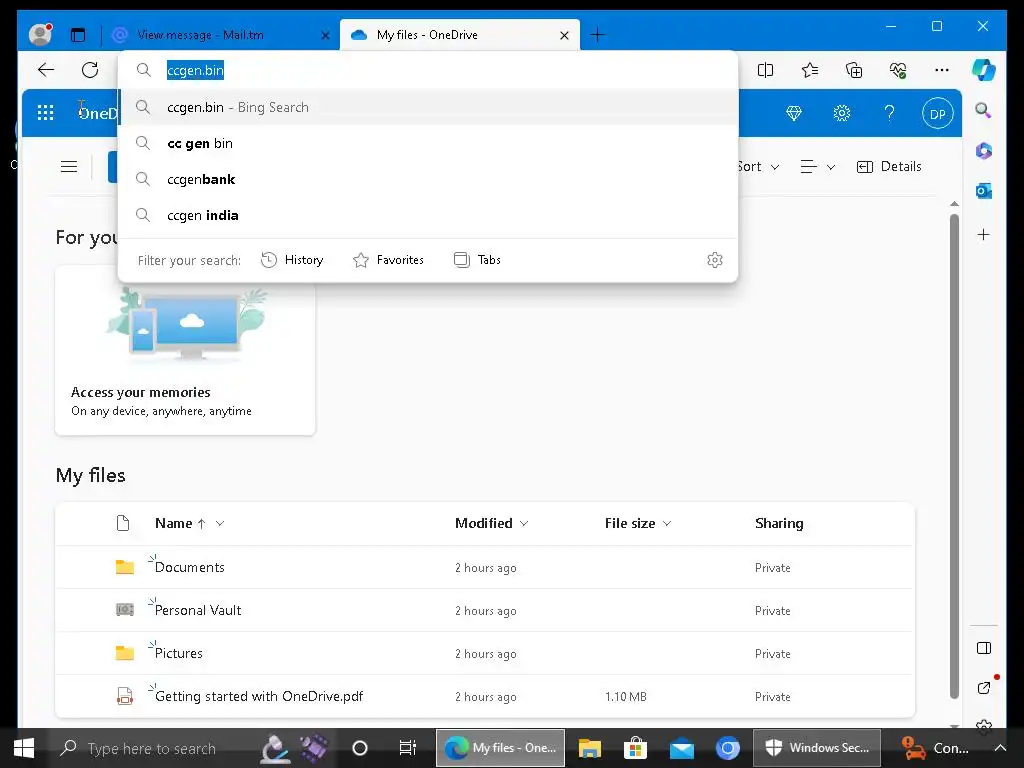This screenshot has height=768, width=1024.
Task: Click the page vertical scrollbar thumb
Action: click(954, 456)
